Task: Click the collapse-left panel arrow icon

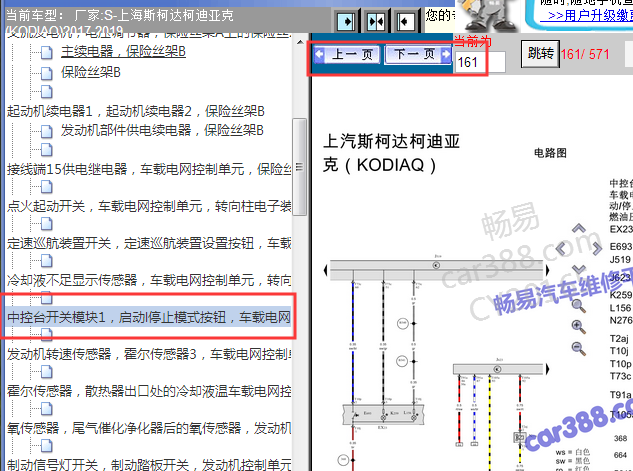Action: 405,21
